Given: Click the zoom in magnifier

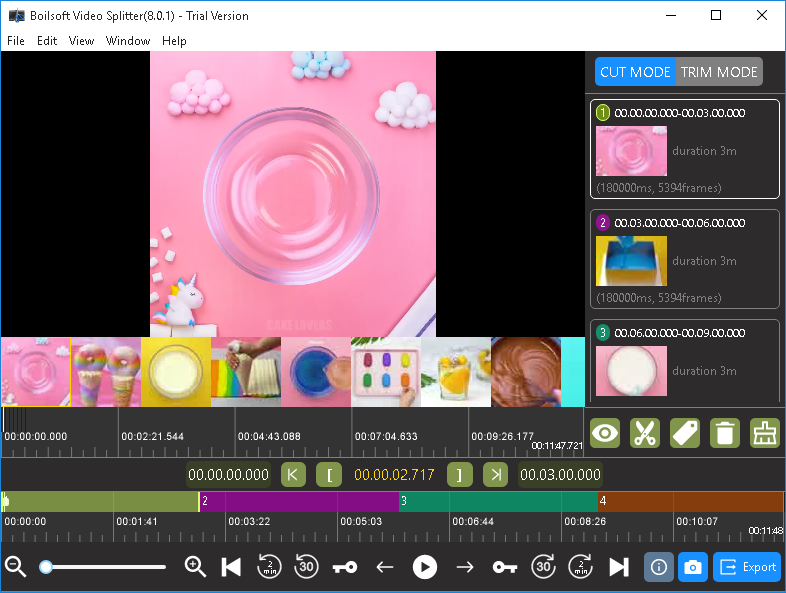Looking at the screenshot, I should pos(195,567).
